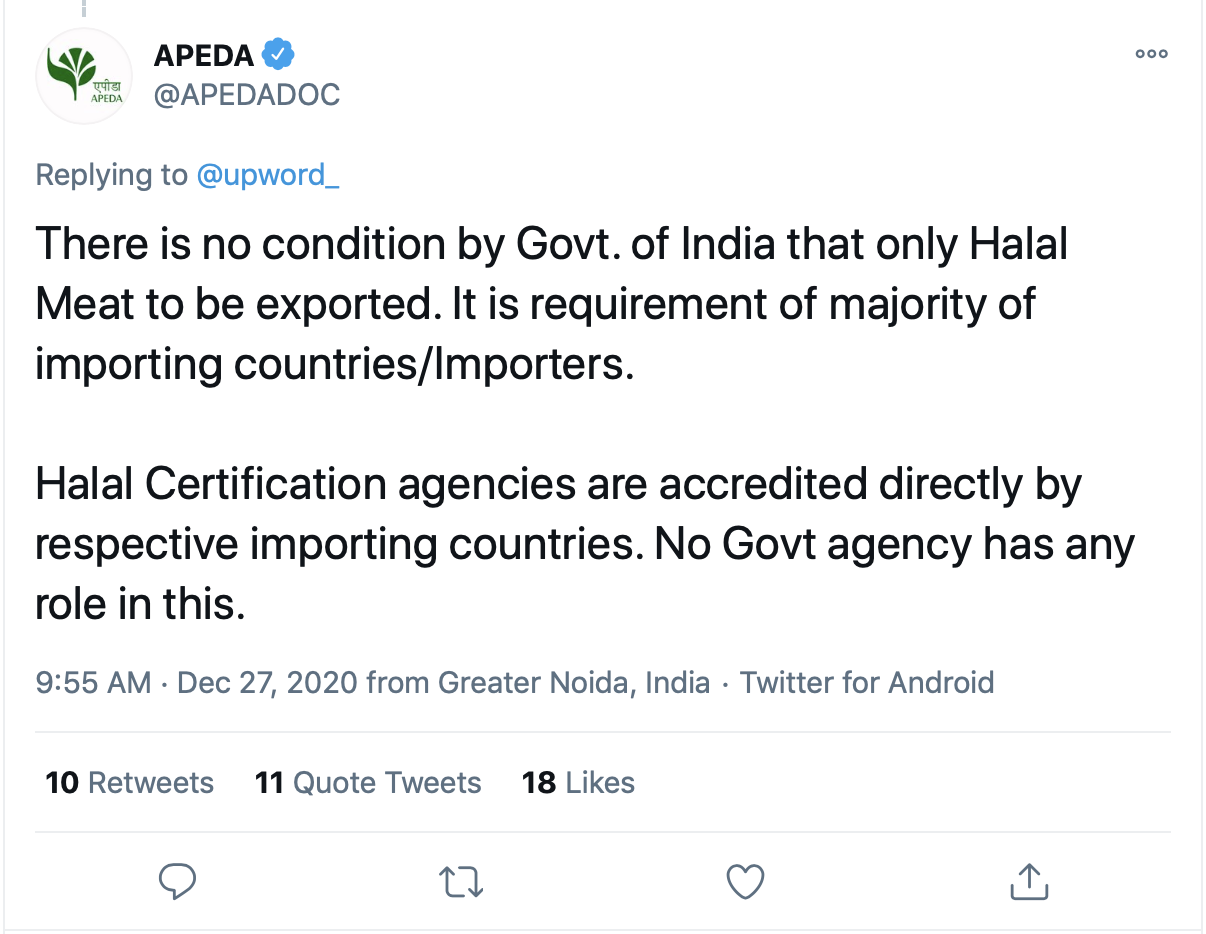Open the @APEDADOC handle link
Image resolution: width=1206 pixels, height=934 pixels.
pos(247,95)
